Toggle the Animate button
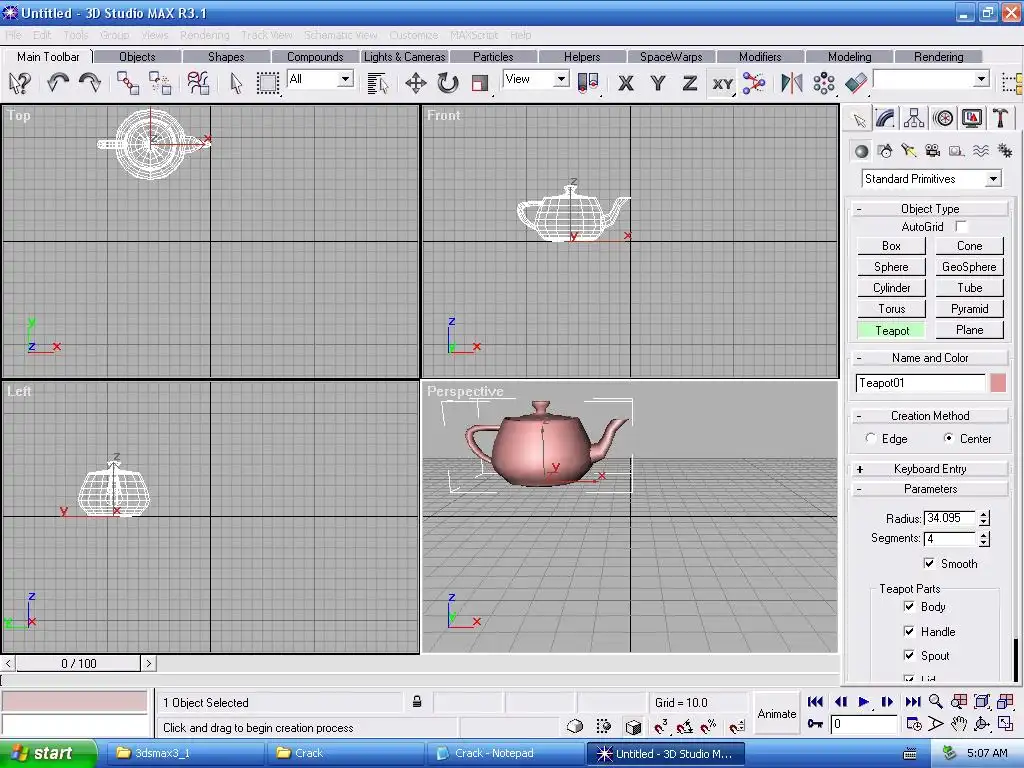The height and width of the screenshot is (768, 1024). [776, 714]
